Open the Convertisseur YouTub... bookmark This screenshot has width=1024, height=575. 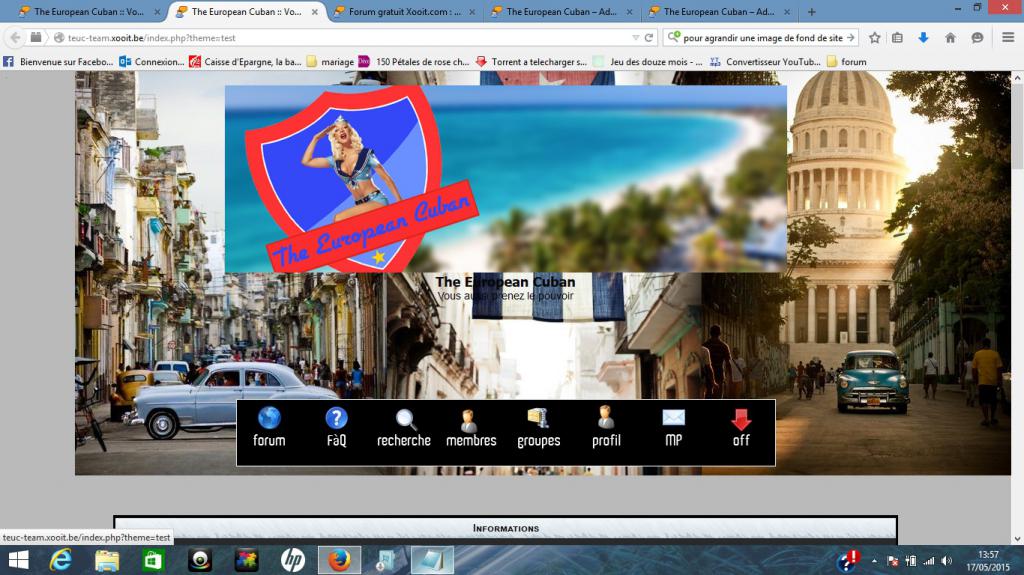tap(765, 62)
